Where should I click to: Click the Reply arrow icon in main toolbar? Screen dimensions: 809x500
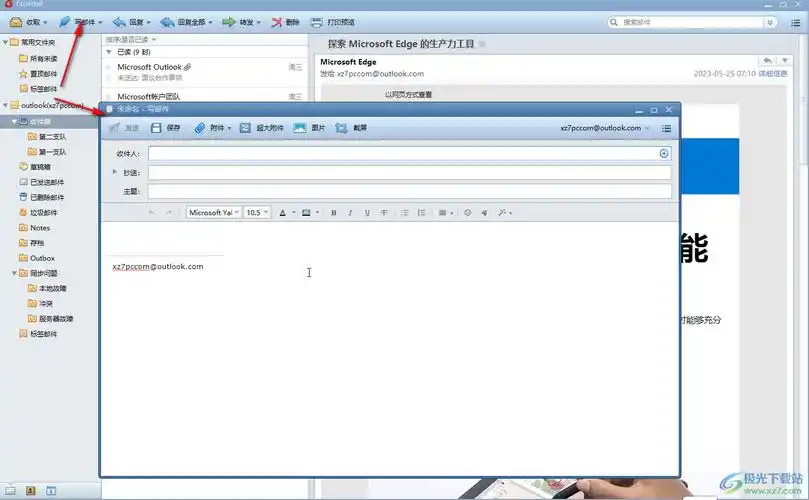119,22
